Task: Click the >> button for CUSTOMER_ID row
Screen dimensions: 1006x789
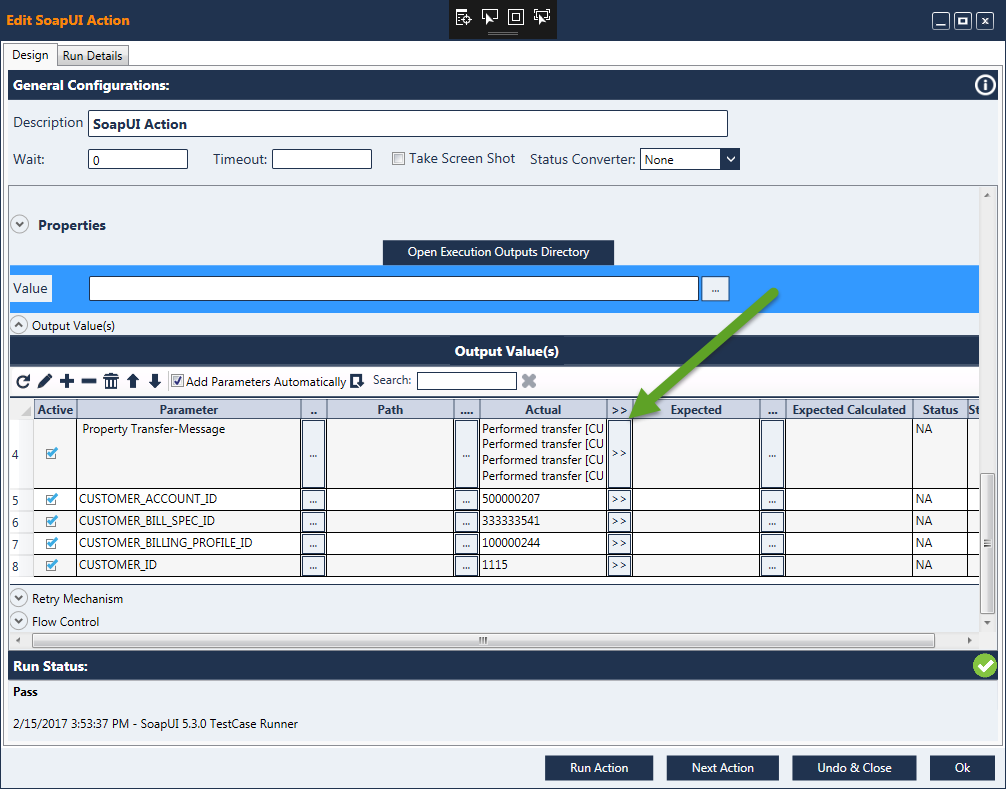Action: coord(619,566)
